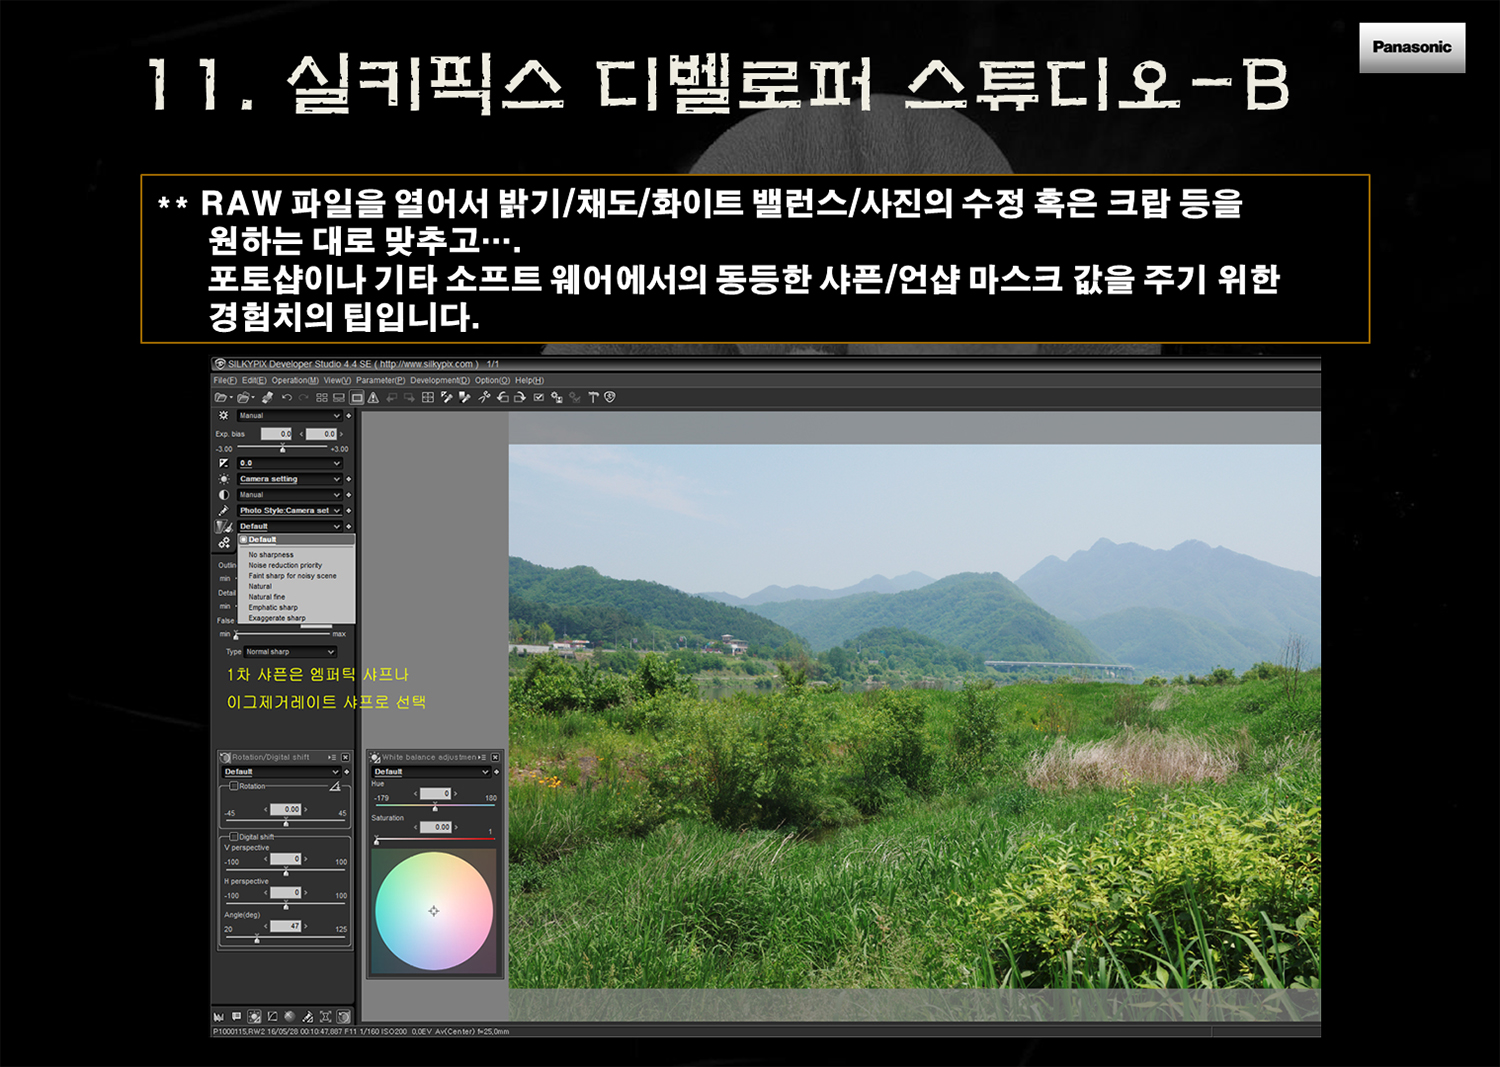Click the tone curve icon in bottom toolbar
Screen dimensions: 1500x1067
272,1017
